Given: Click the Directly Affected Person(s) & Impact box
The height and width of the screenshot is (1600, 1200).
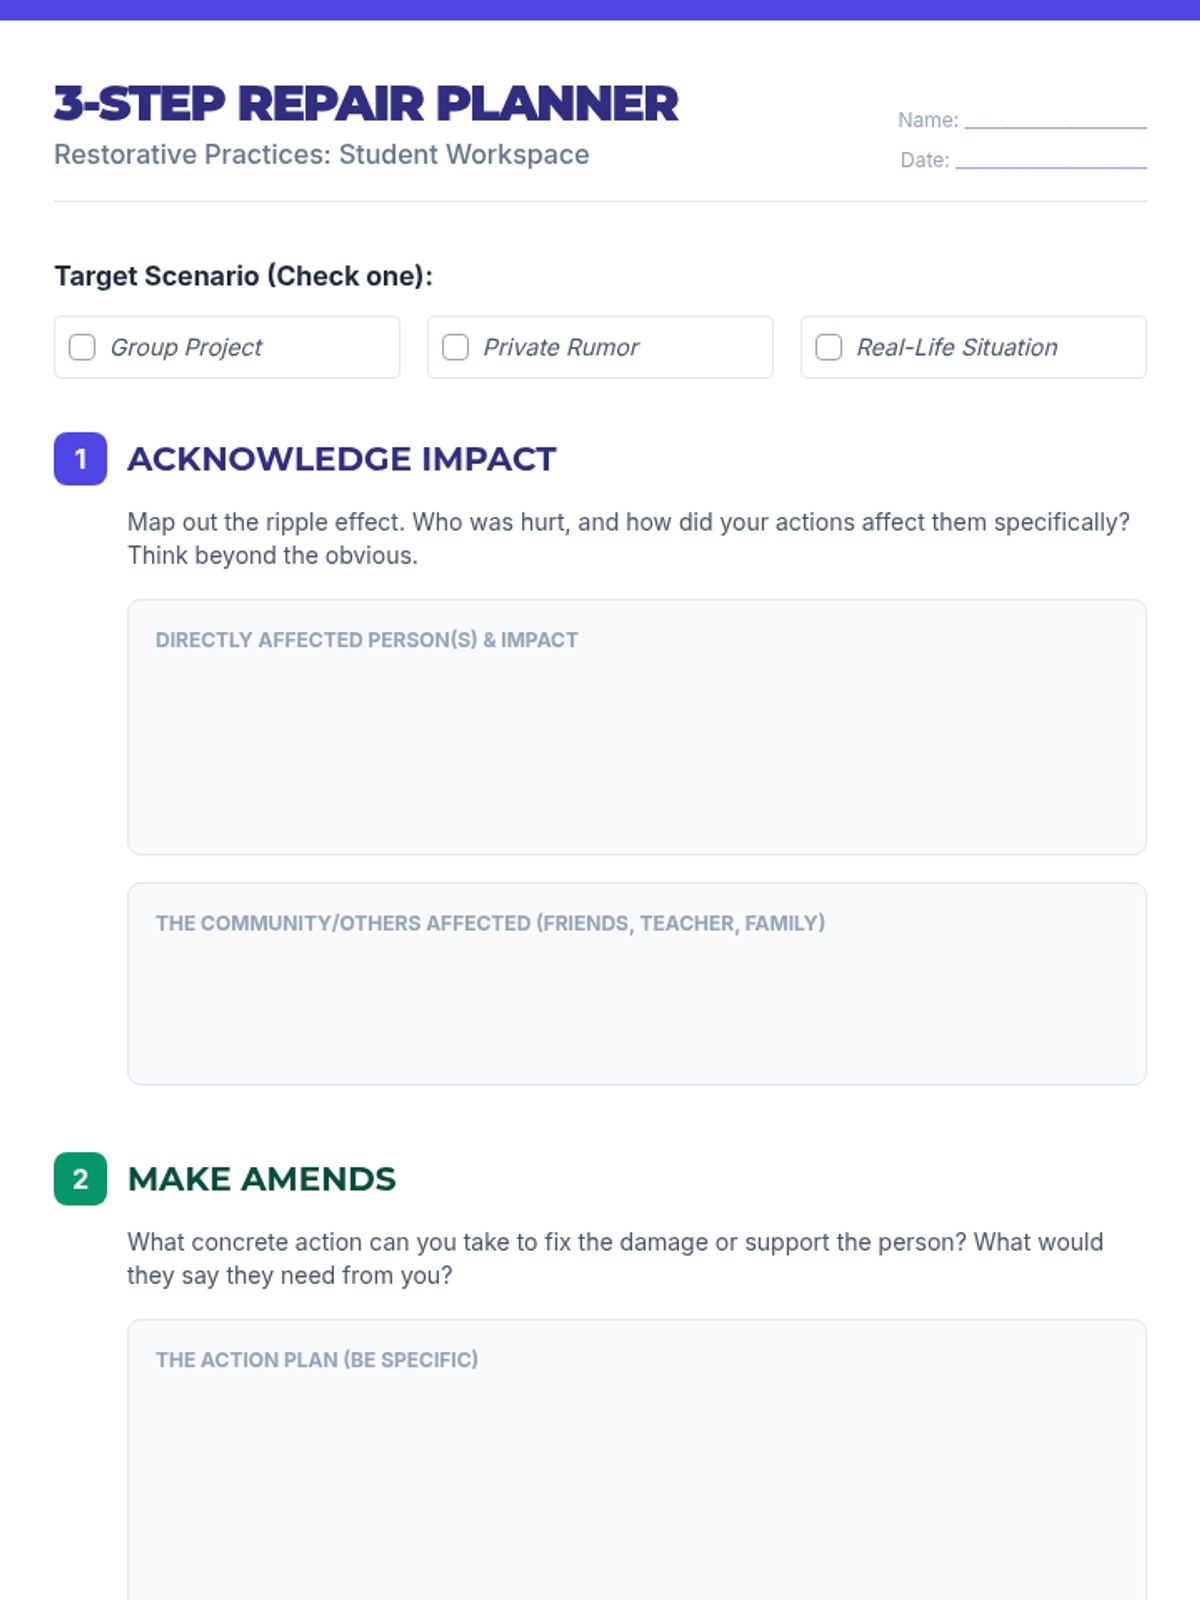Looking at the screenshot, I should (637, 727).
